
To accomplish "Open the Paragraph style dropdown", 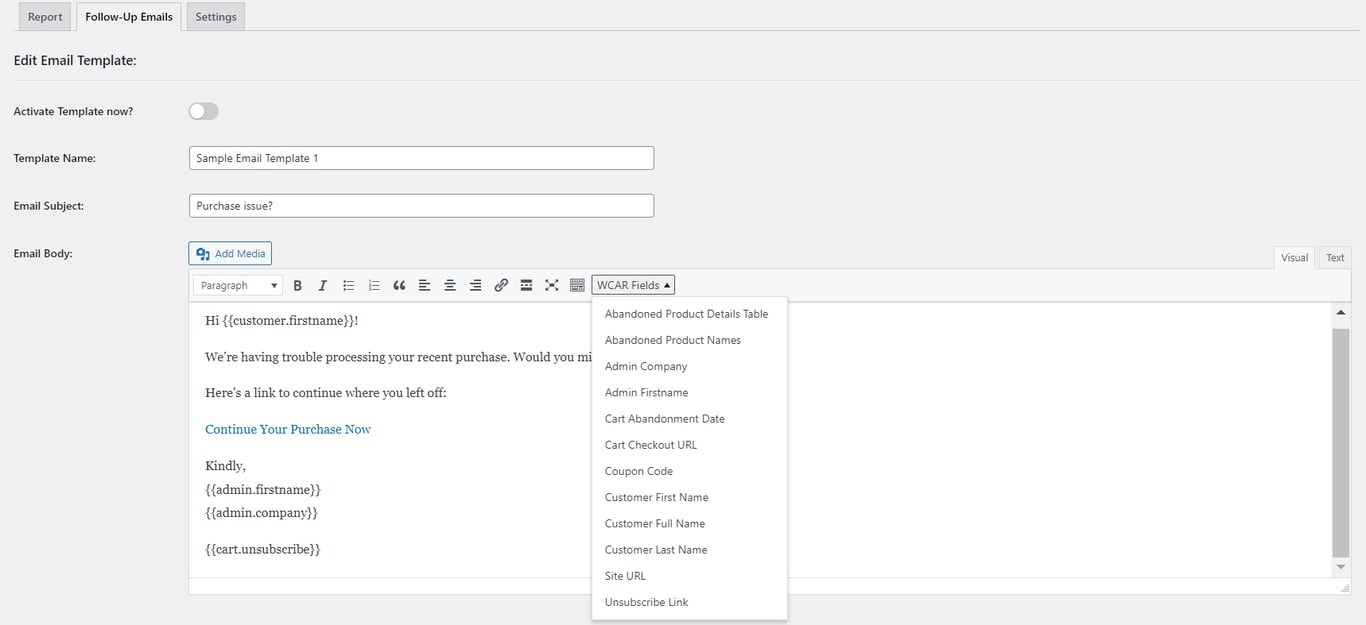I will (x=237, y=285).
